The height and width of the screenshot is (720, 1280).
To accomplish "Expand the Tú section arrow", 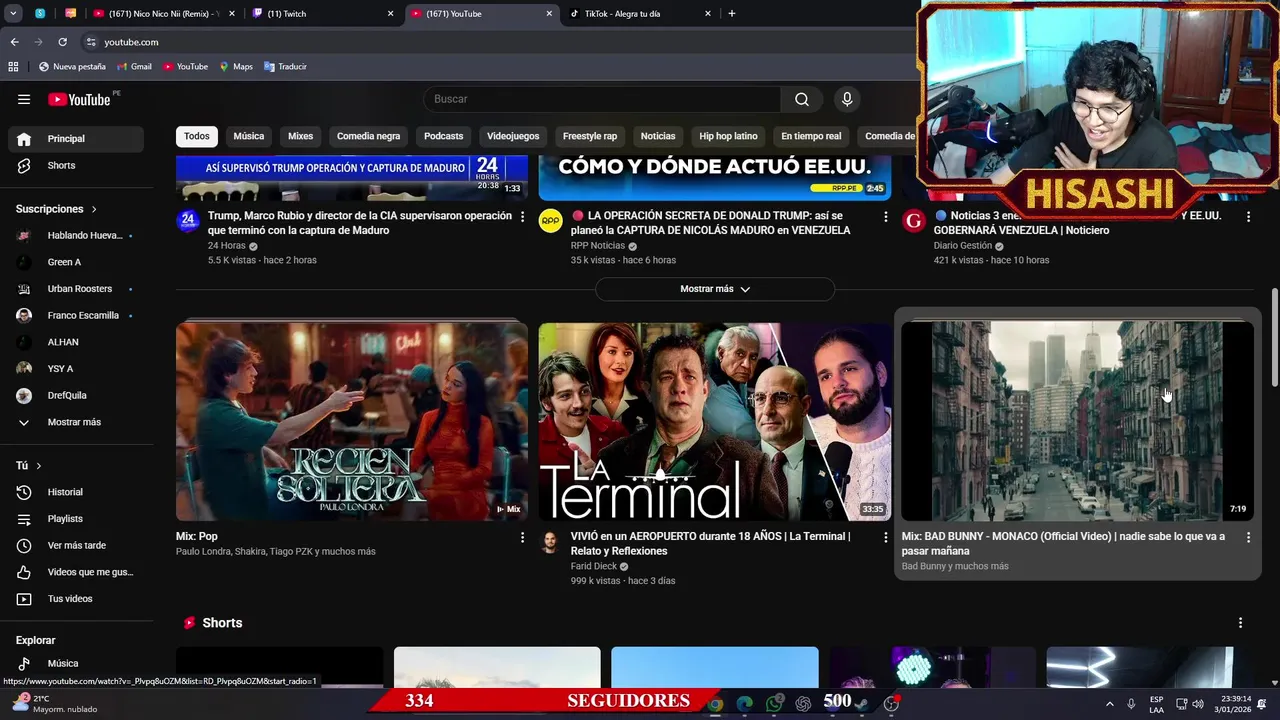I will click(x=39, y=466).
